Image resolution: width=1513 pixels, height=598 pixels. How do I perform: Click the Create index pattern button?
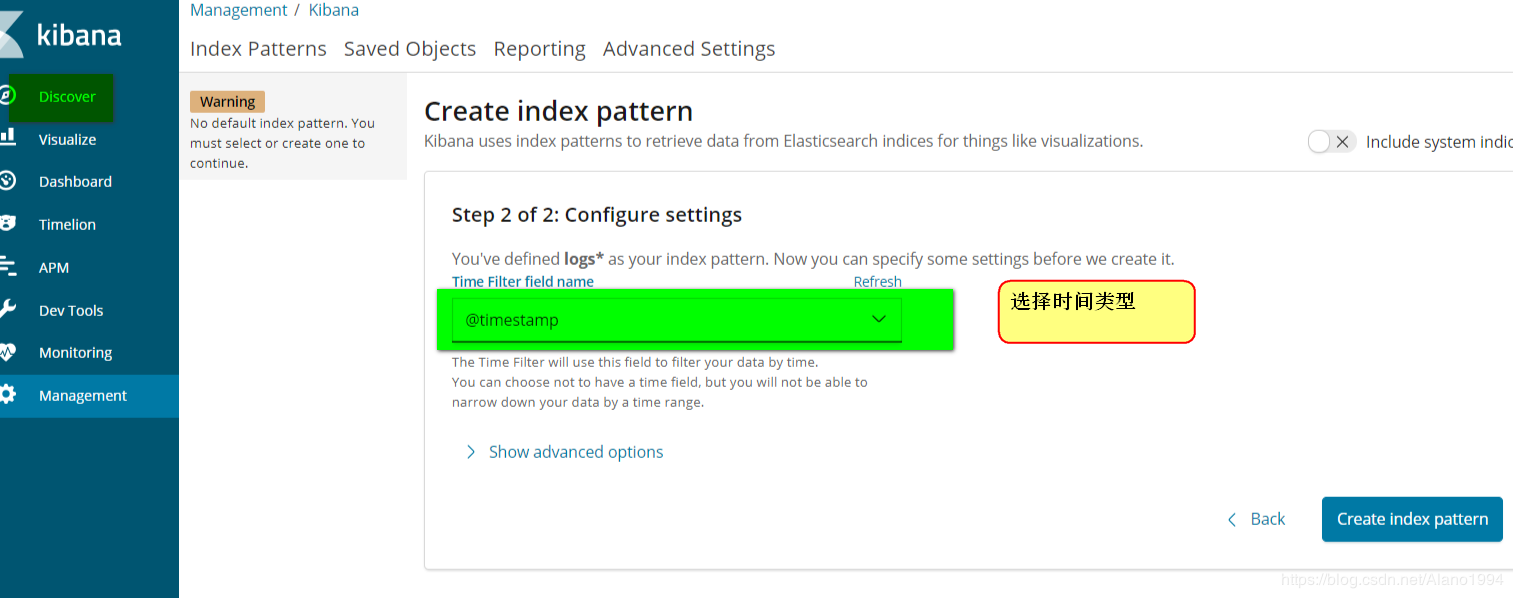[x=1412, y=519]
